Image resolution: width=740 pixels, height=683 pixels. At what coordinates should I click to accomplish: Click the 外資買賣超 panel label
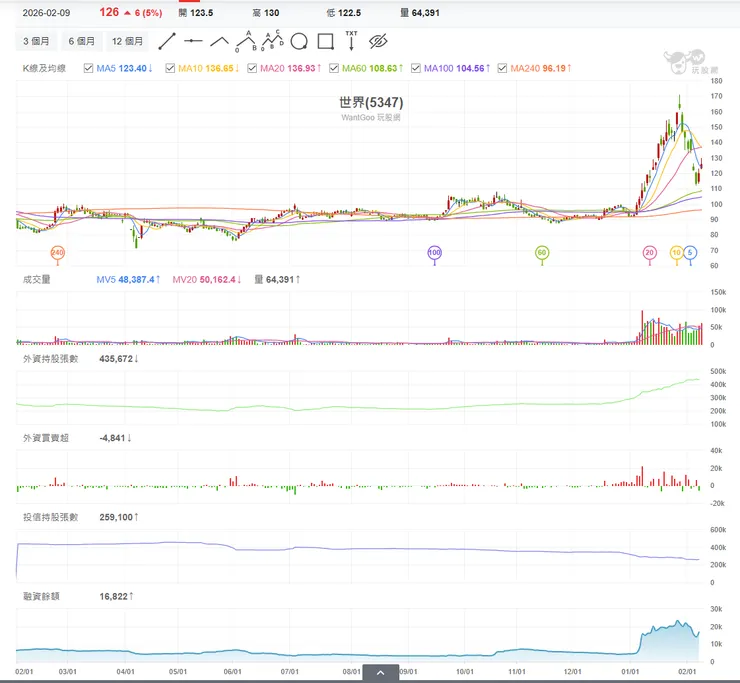pyautogui.click(x=46, y=438)
